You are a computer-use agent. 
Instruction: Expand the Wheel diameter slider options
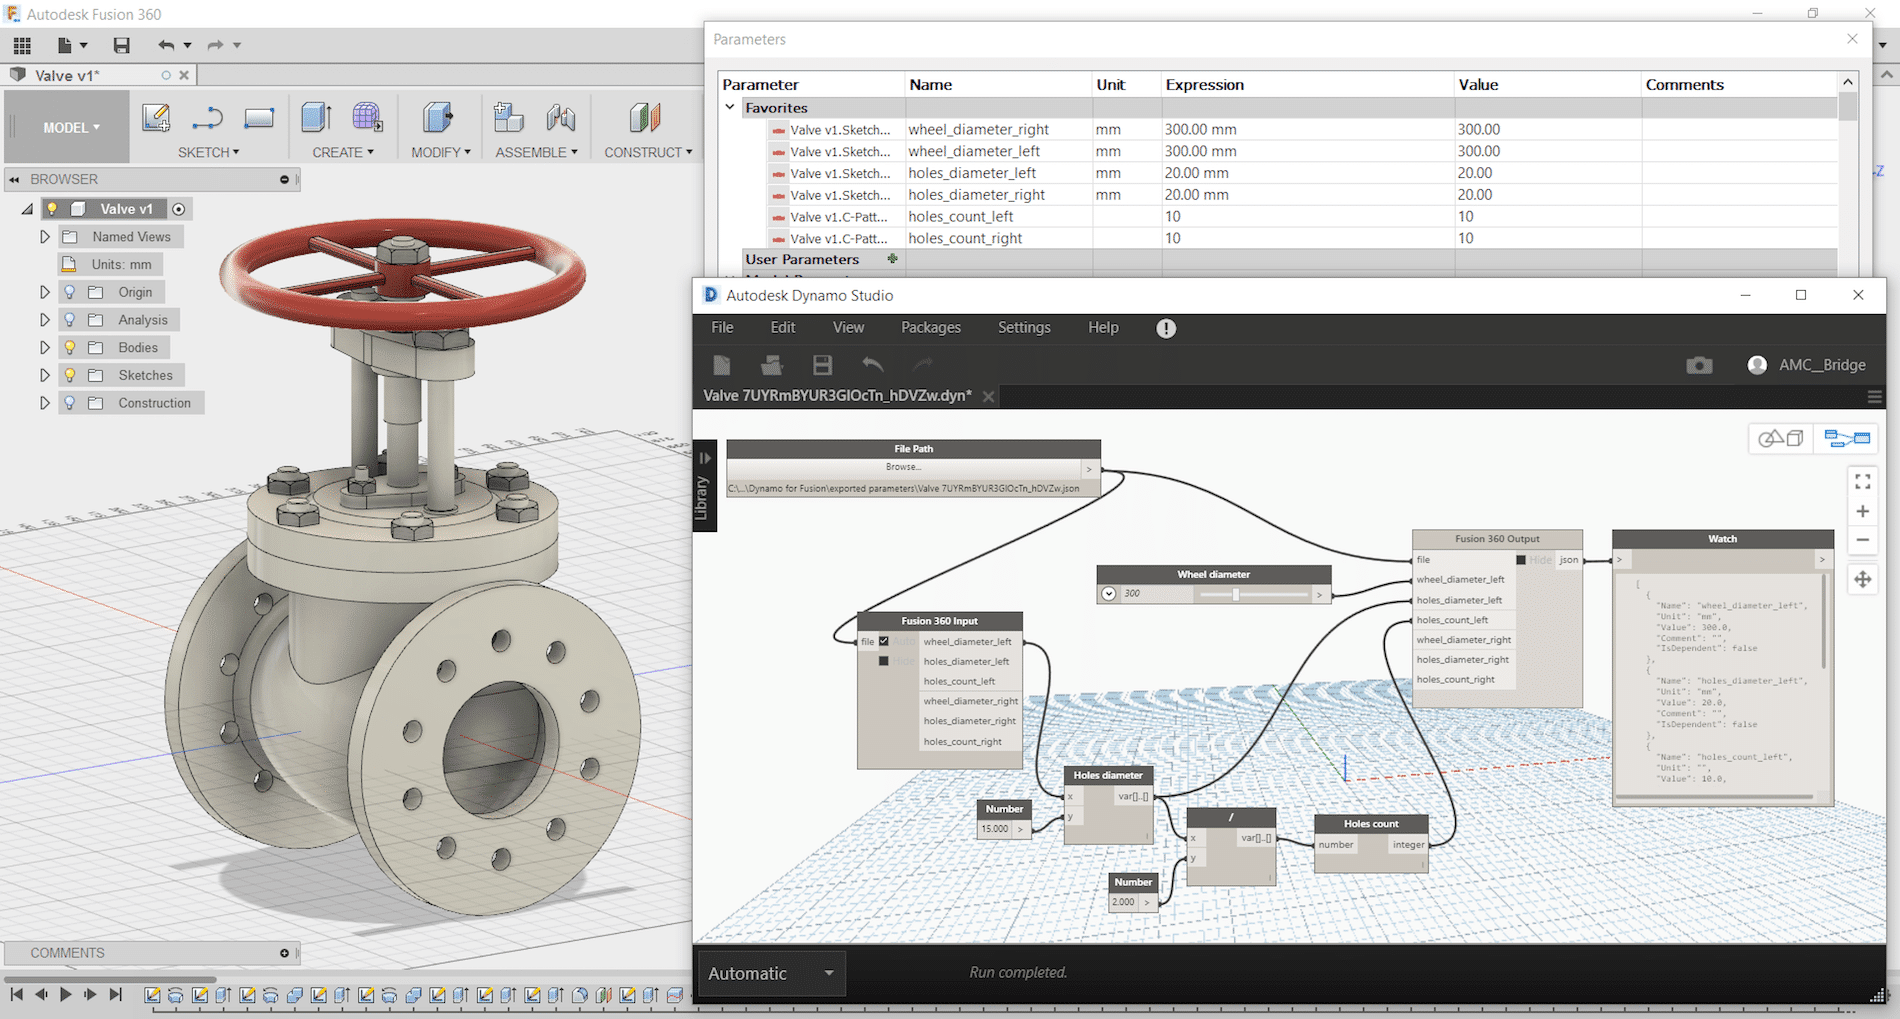[x=1109, y=594]
